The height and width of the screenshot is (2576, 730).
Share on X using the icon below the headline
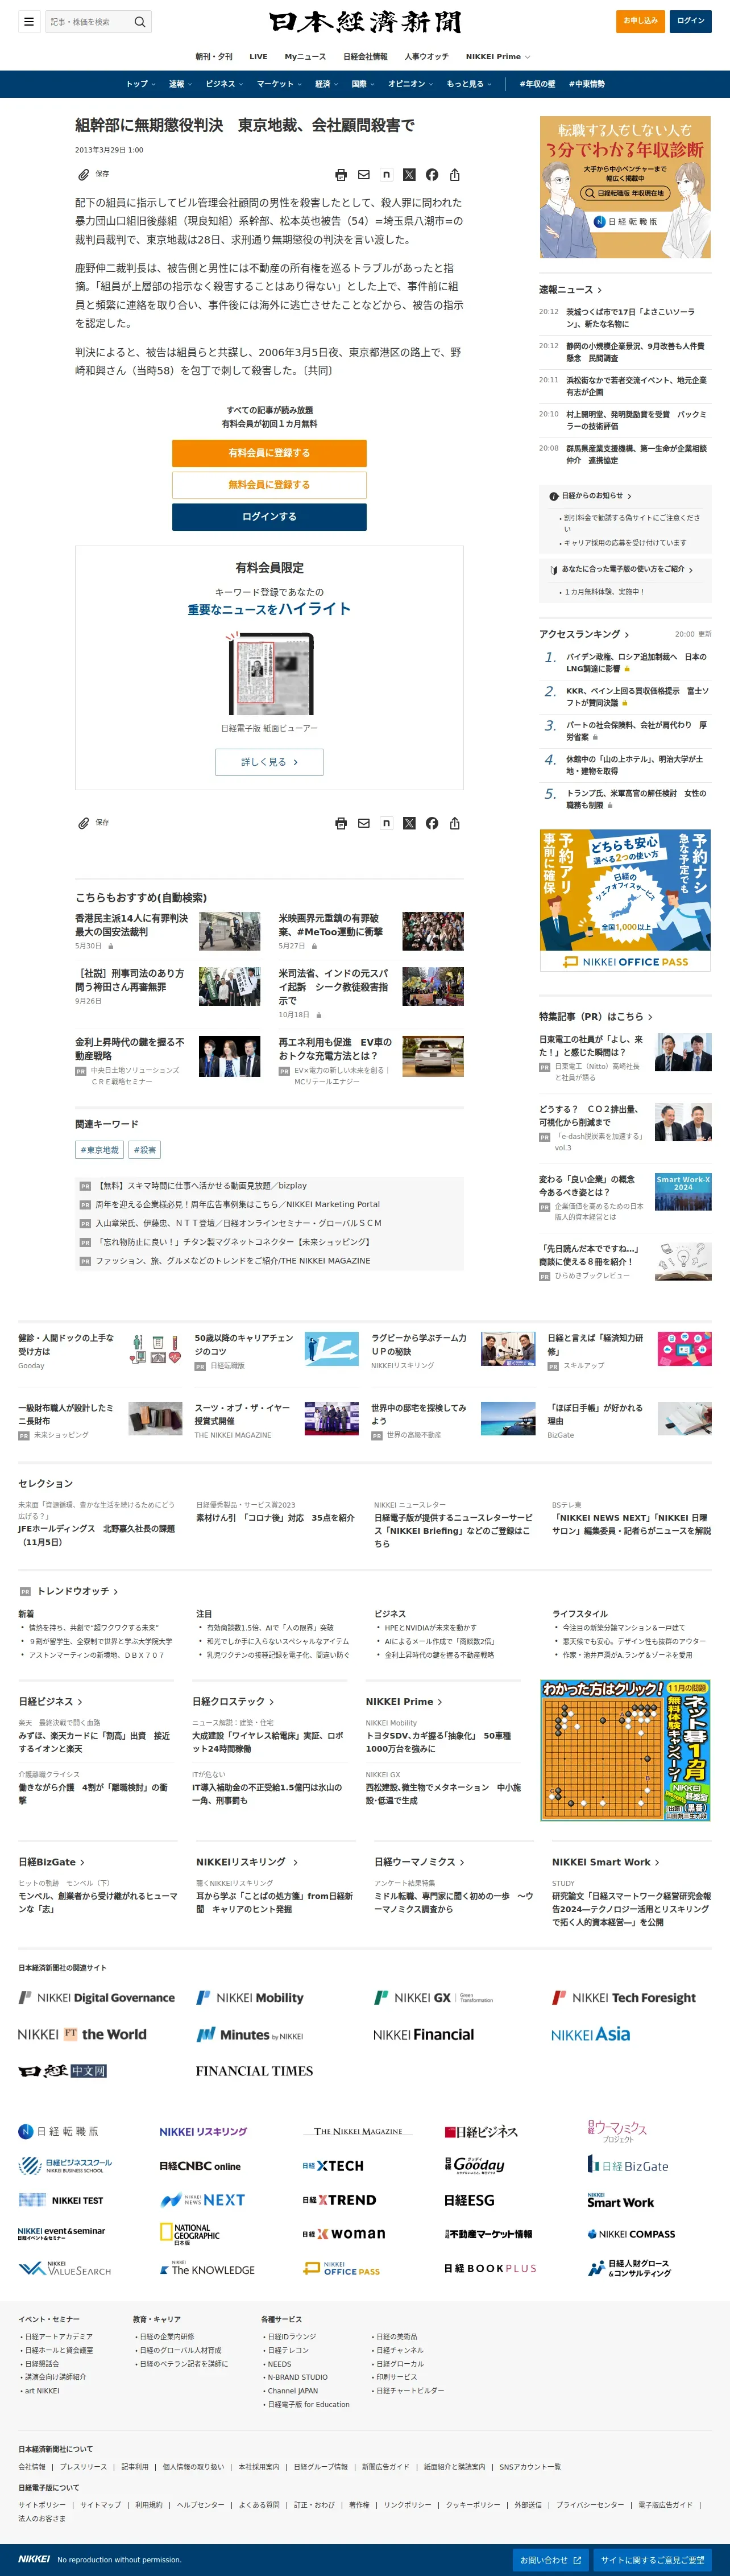[x=409, y=175]
